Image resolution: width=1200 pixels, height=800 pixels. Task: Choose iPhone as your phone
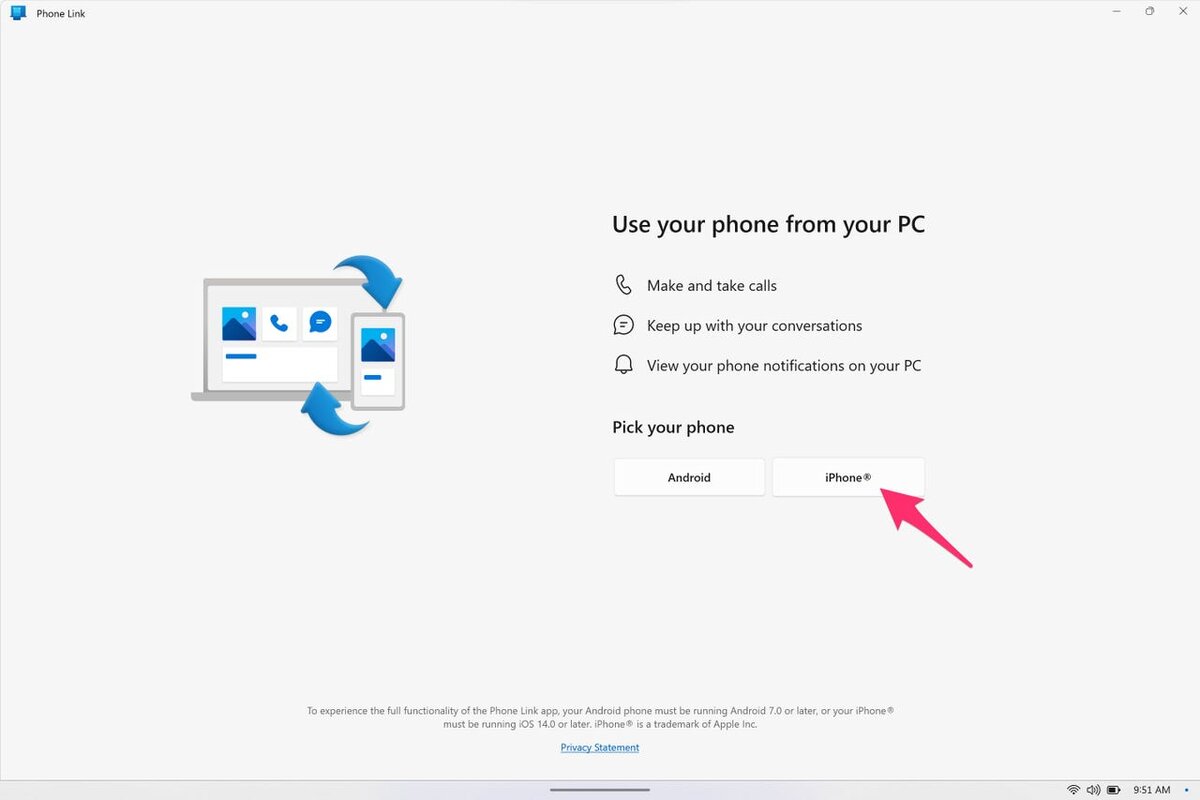(x=848, y=477)
